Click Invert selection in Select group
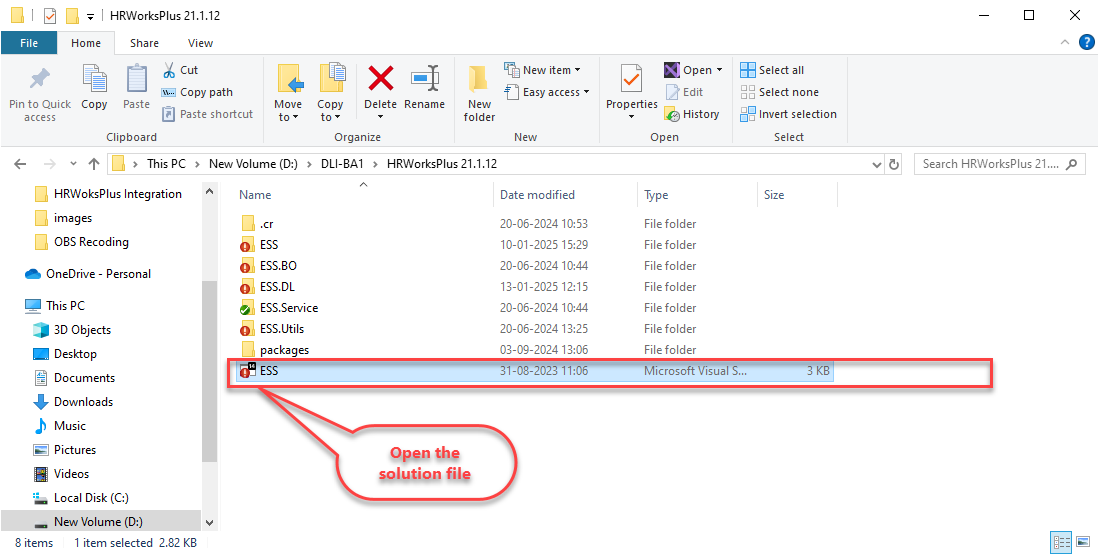The width and height of the screenshot is (1099, 555). 788,114
